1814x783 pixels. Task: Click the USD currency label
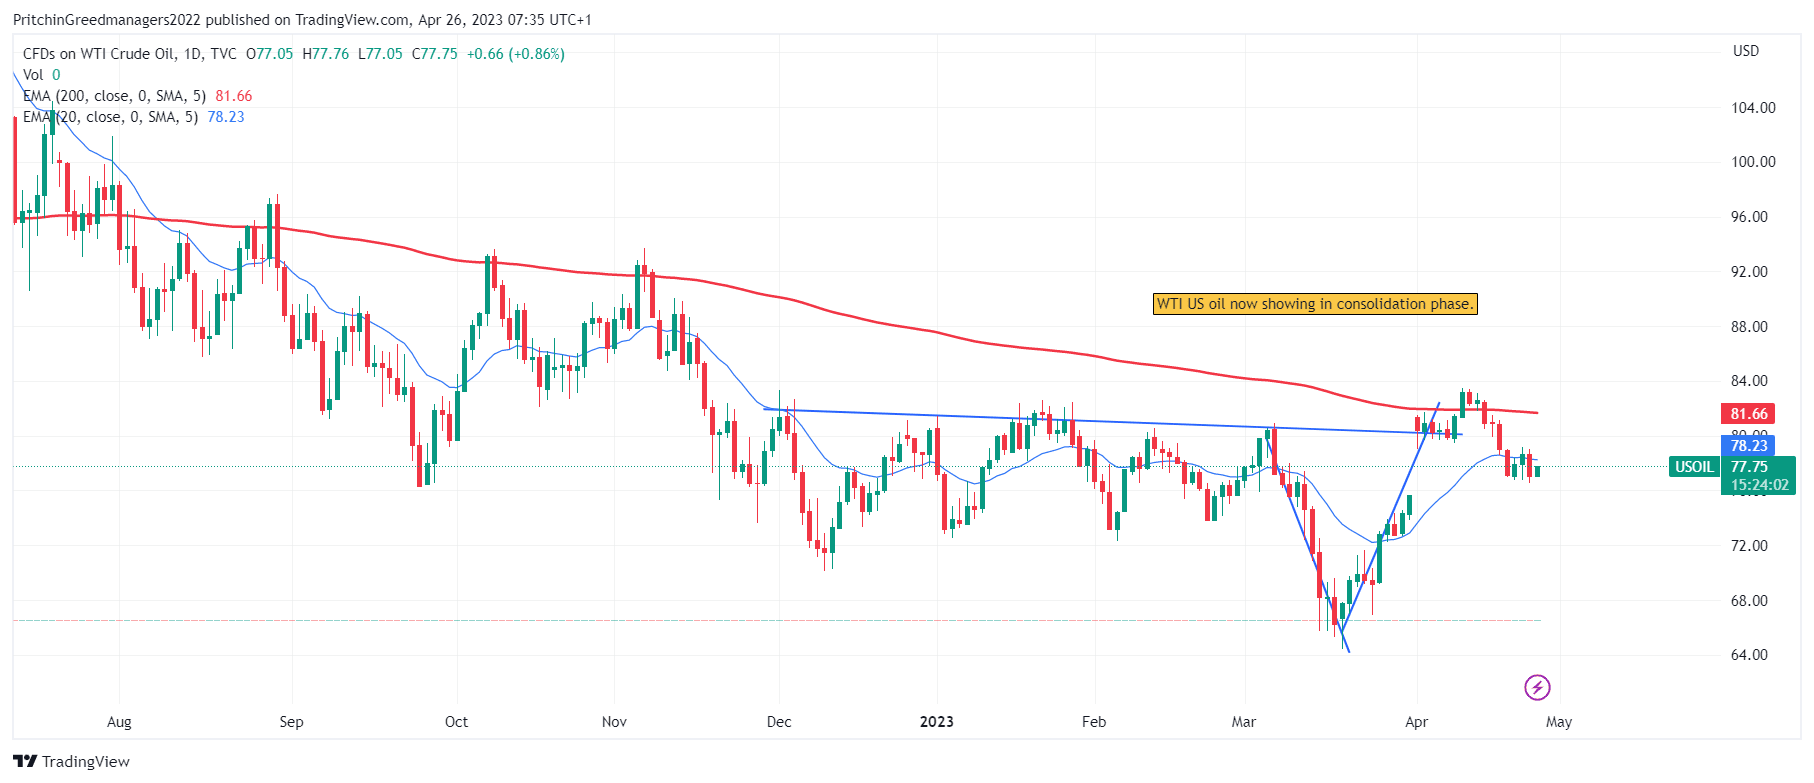tap(1746, 51)
